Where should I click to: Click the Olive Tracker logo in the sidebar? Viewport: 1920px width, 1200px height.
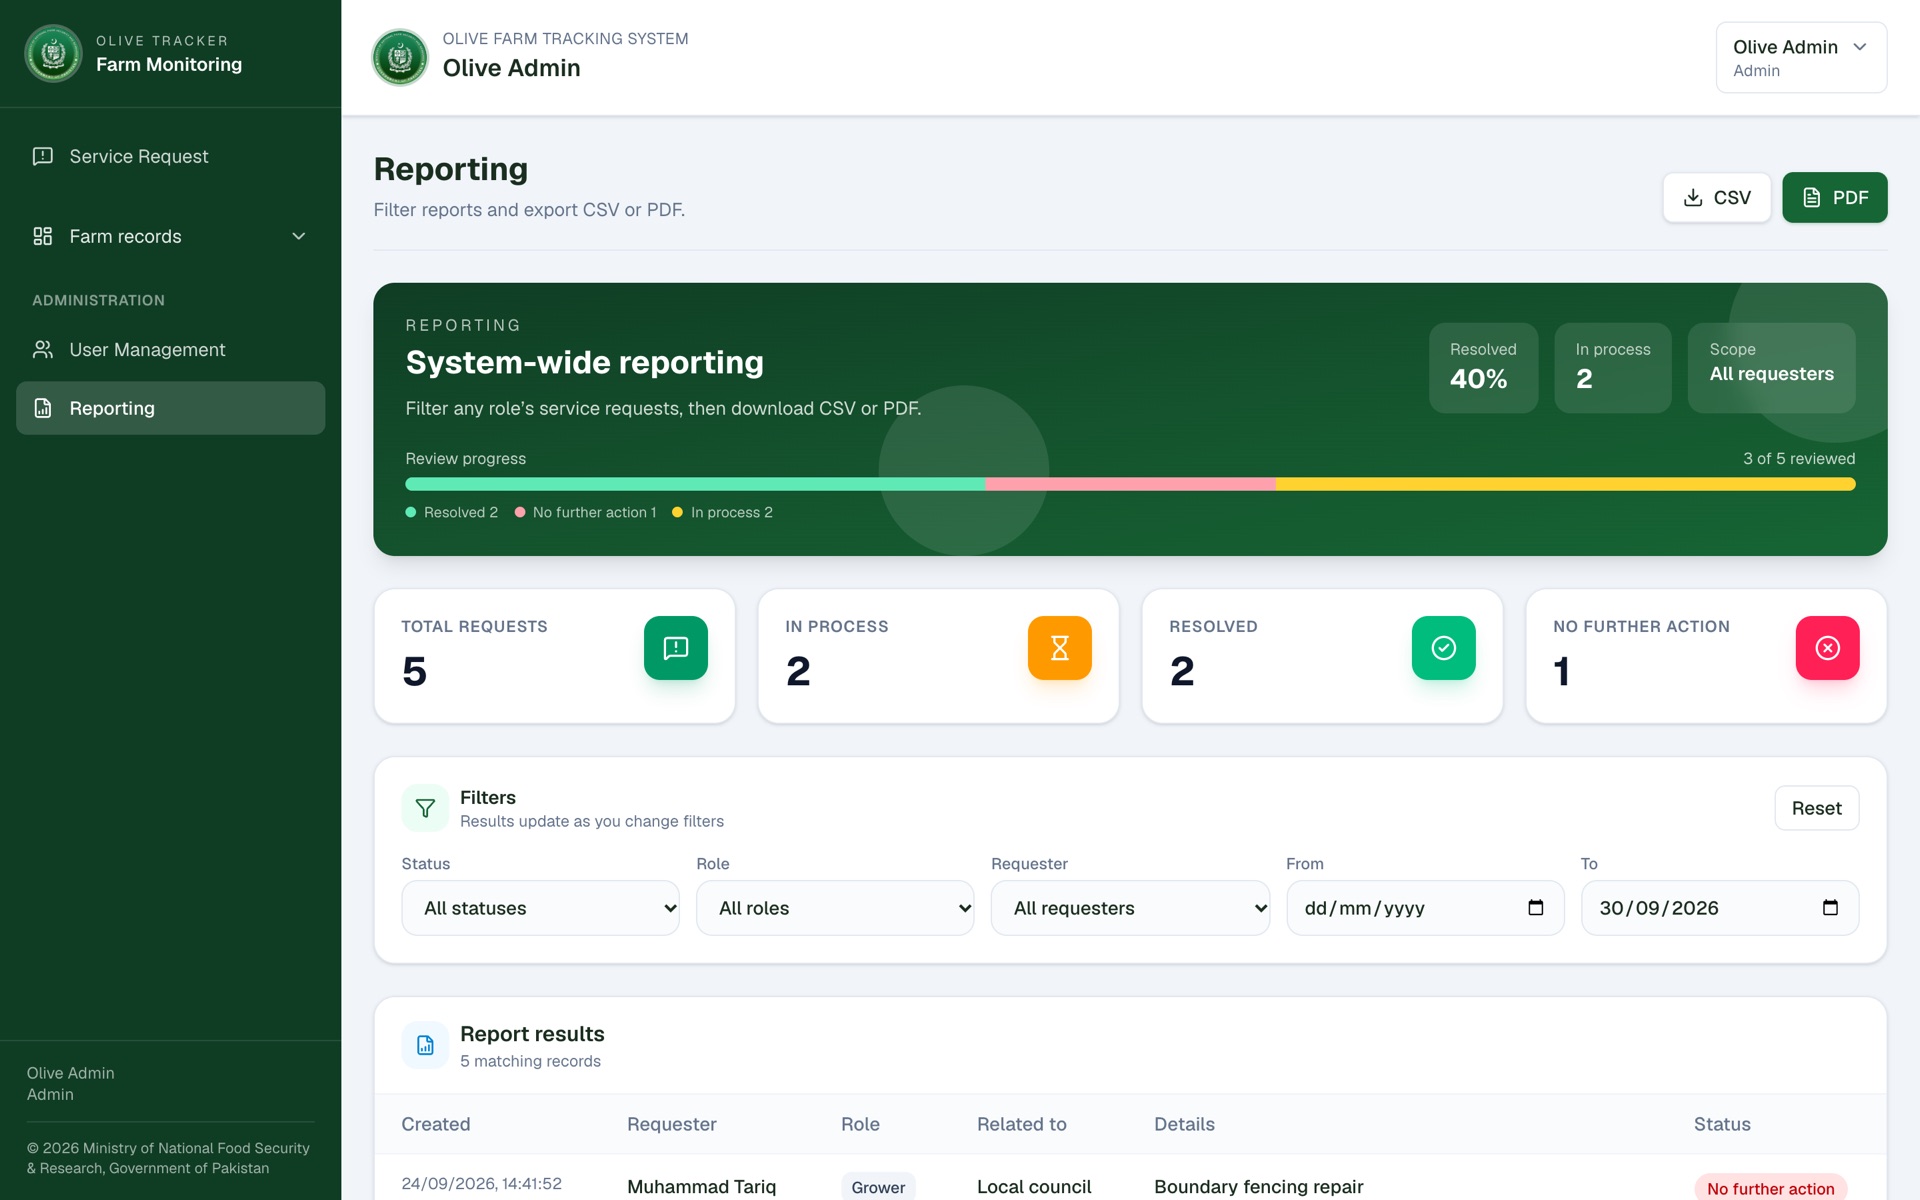pyautogui.click(x=53, y=53)
